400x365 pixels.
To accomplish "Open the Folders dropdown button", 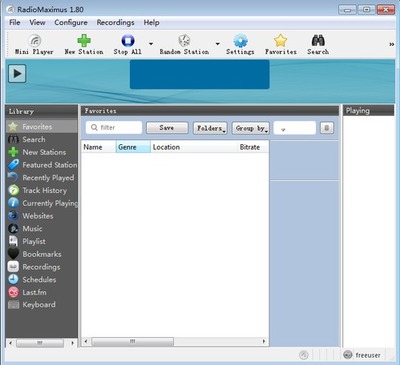I will [x=210, y=128].
